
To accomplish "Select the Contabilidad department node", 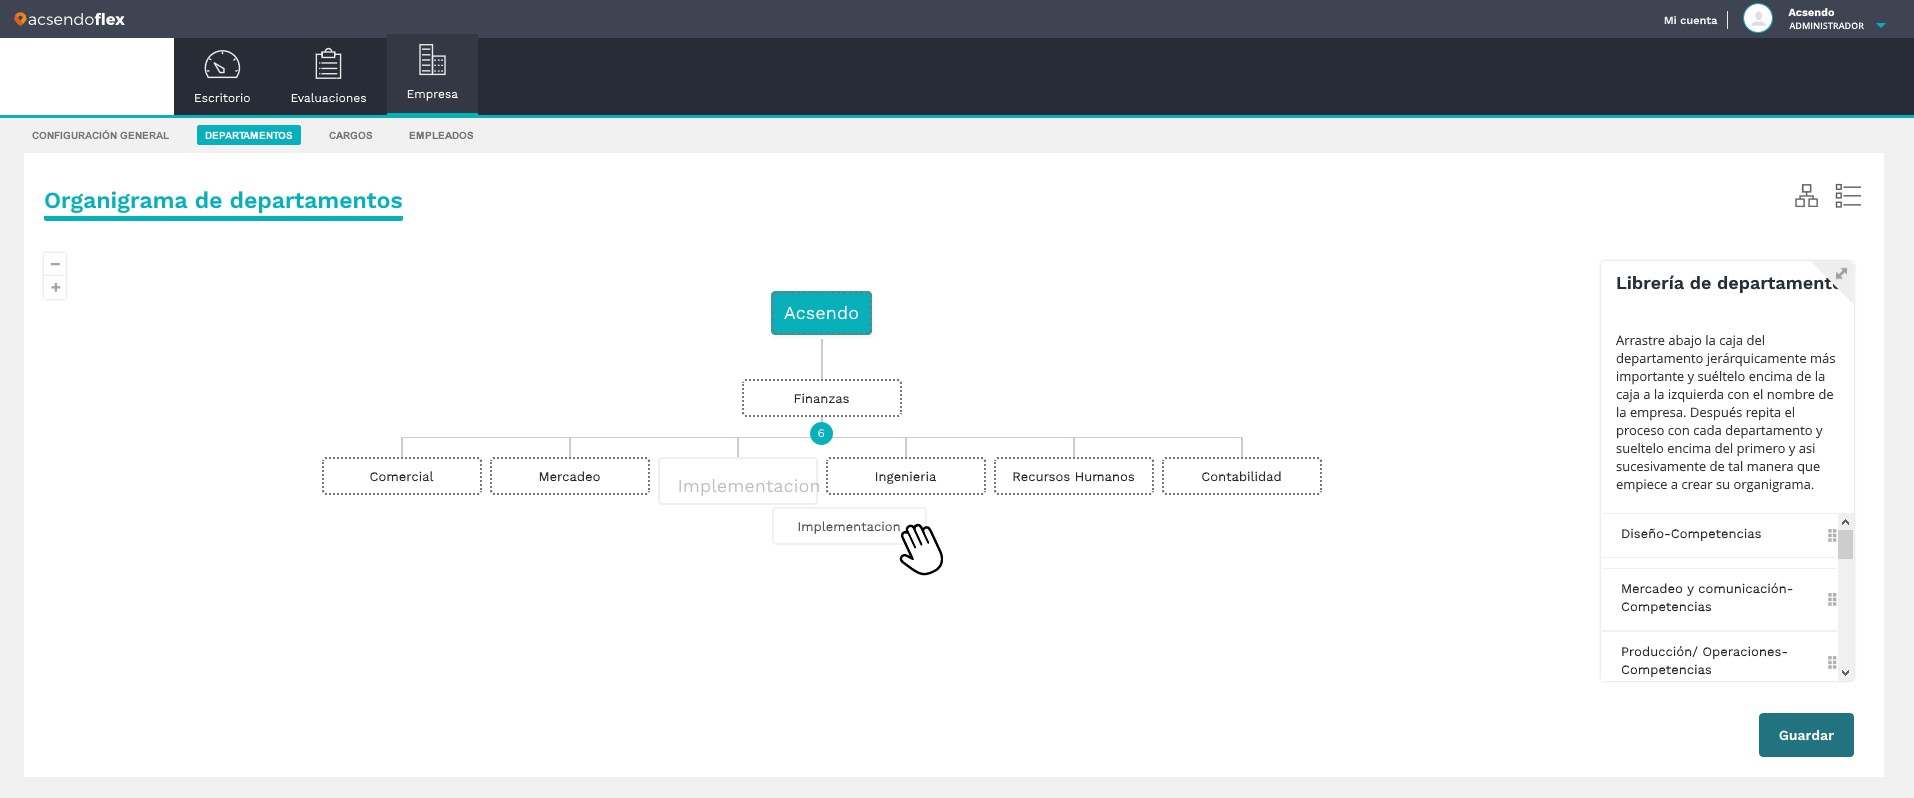I will (1241, 476).
